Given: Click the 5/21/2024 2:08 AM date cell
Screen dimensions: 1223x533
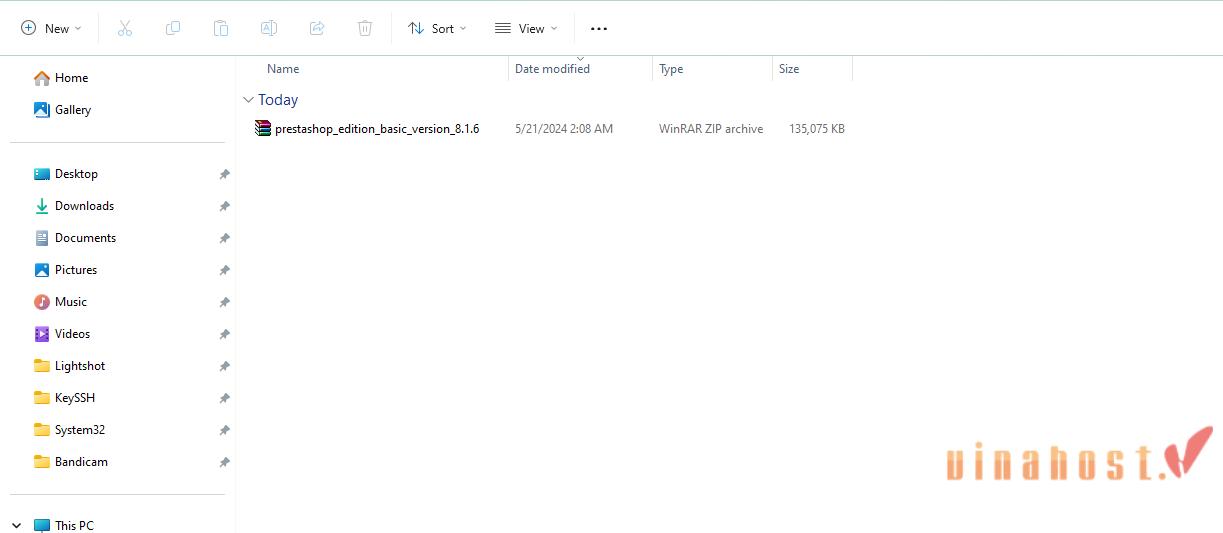Looking at the screenshot, I should click(564, 129).
